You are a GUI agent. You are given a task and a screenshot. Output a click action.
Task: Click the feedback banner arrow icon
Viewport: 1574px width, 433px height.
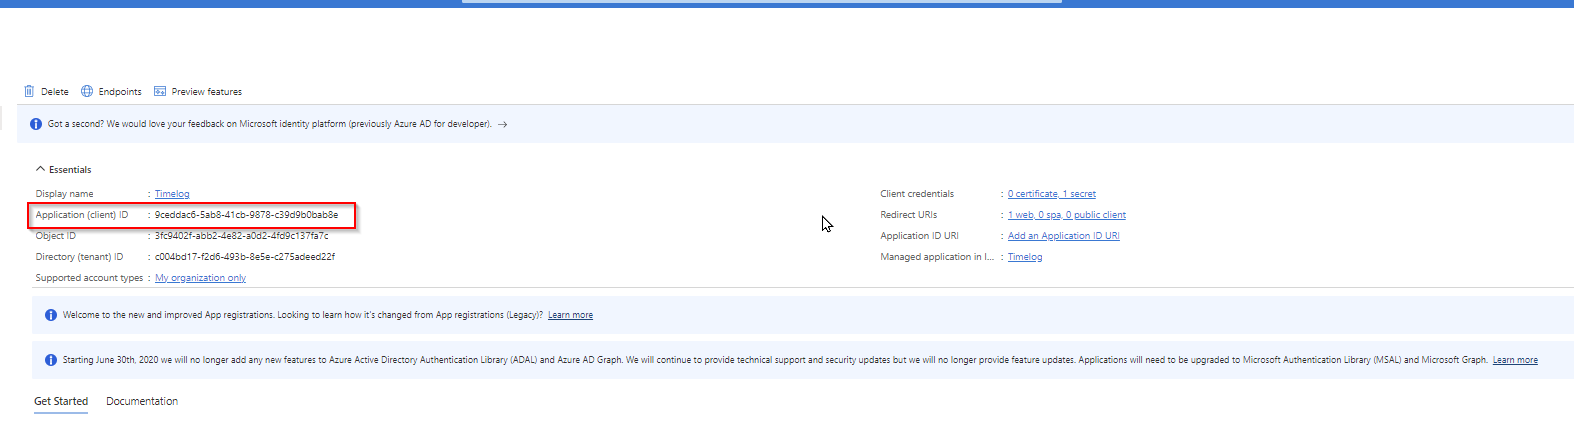[x=502, y=124]
